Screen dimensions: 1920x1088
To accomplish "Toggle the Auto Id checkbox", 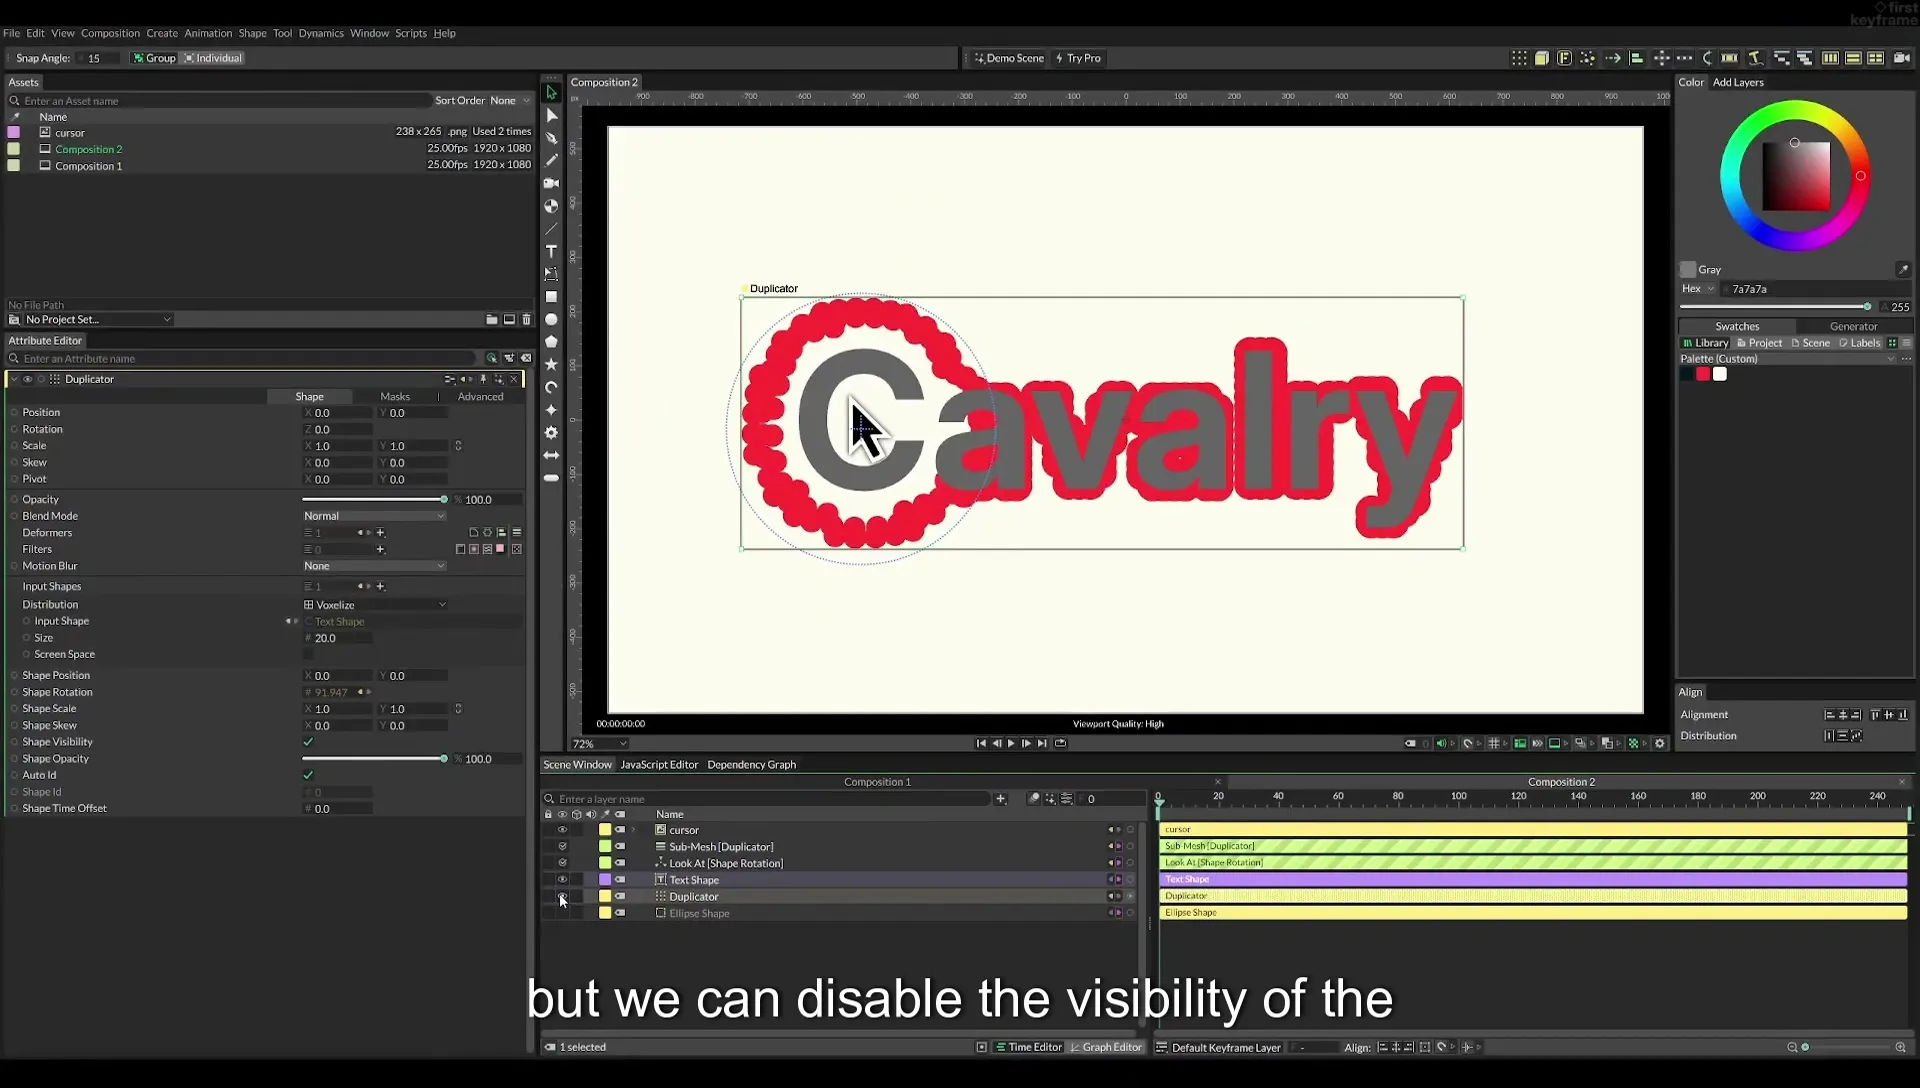I will pos(308,775).
